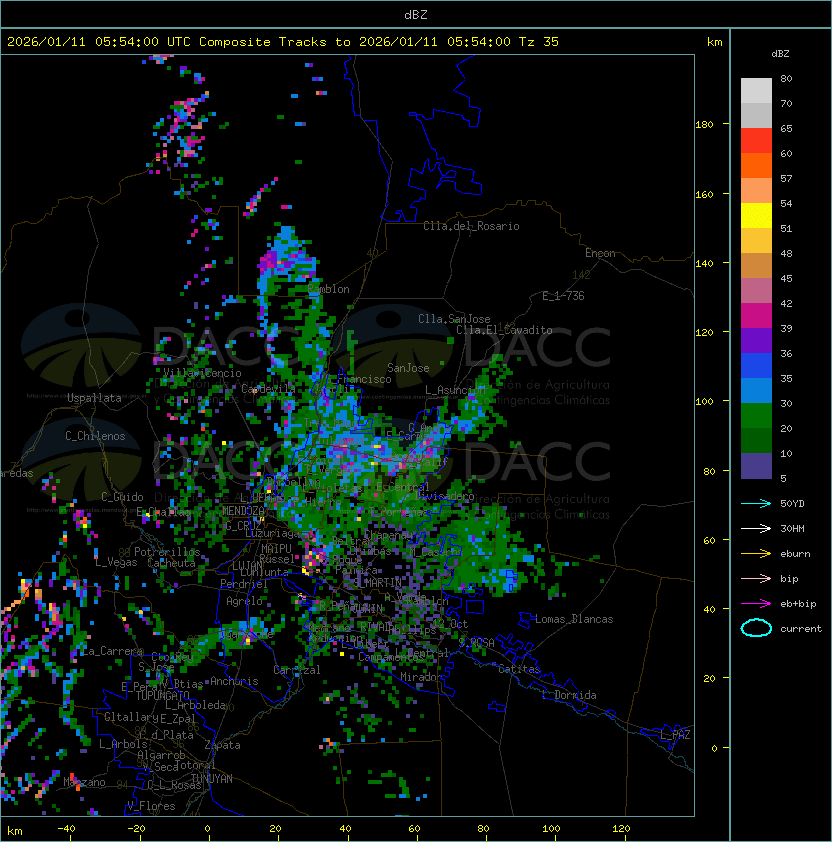Select the 'E_1-736' map label
Screen dimensions: 832x842
point(563,296)
